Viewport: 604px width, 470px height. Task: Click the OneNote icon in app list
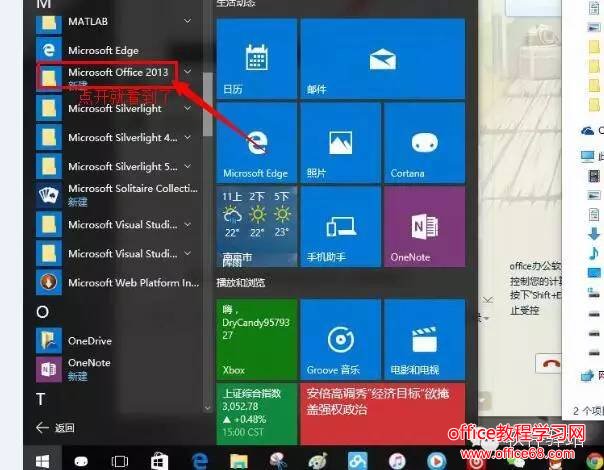(x=49, y=369)
